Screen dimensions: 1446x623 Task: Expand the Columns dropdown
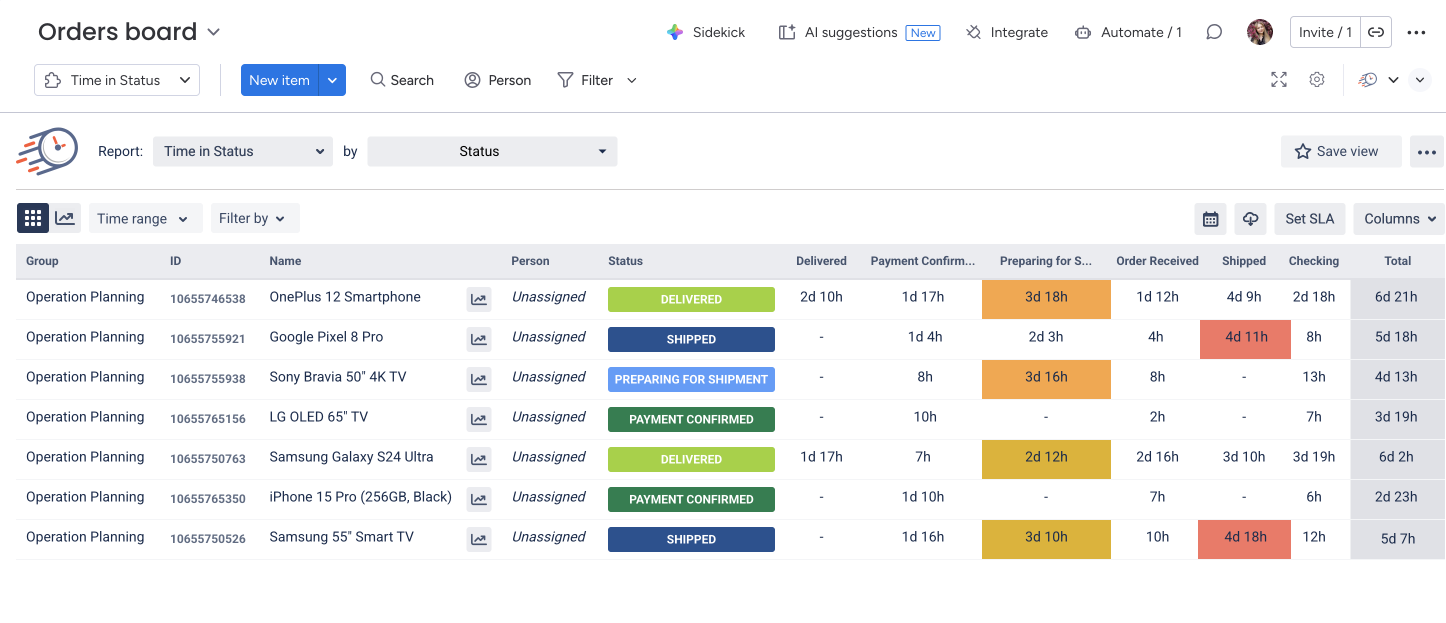click(1399, 219)
